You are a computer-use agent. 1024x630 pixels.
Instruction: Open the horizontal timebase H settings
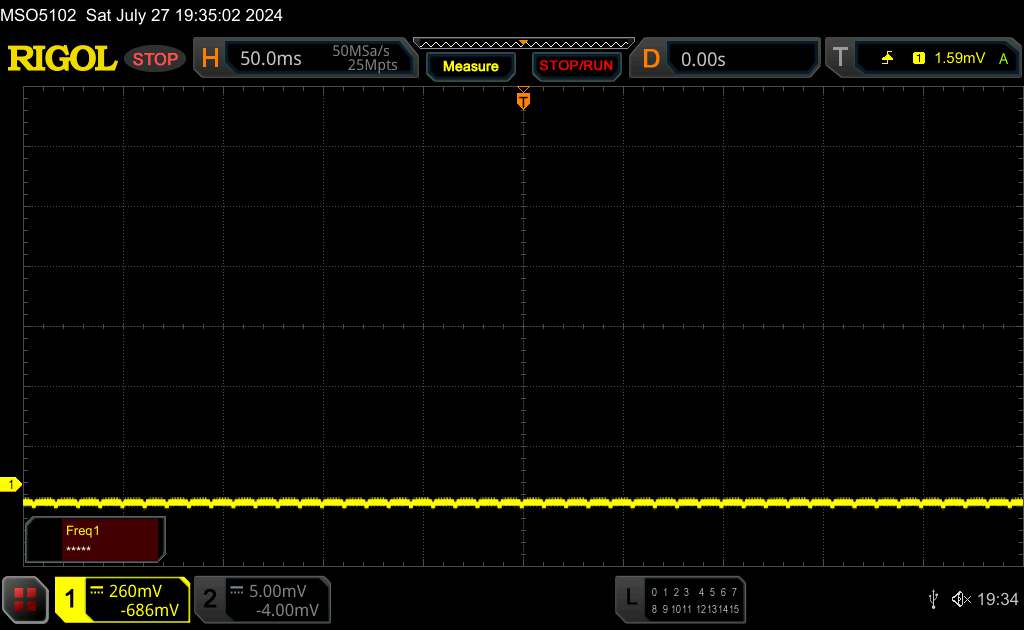click(x=210, y=59)
